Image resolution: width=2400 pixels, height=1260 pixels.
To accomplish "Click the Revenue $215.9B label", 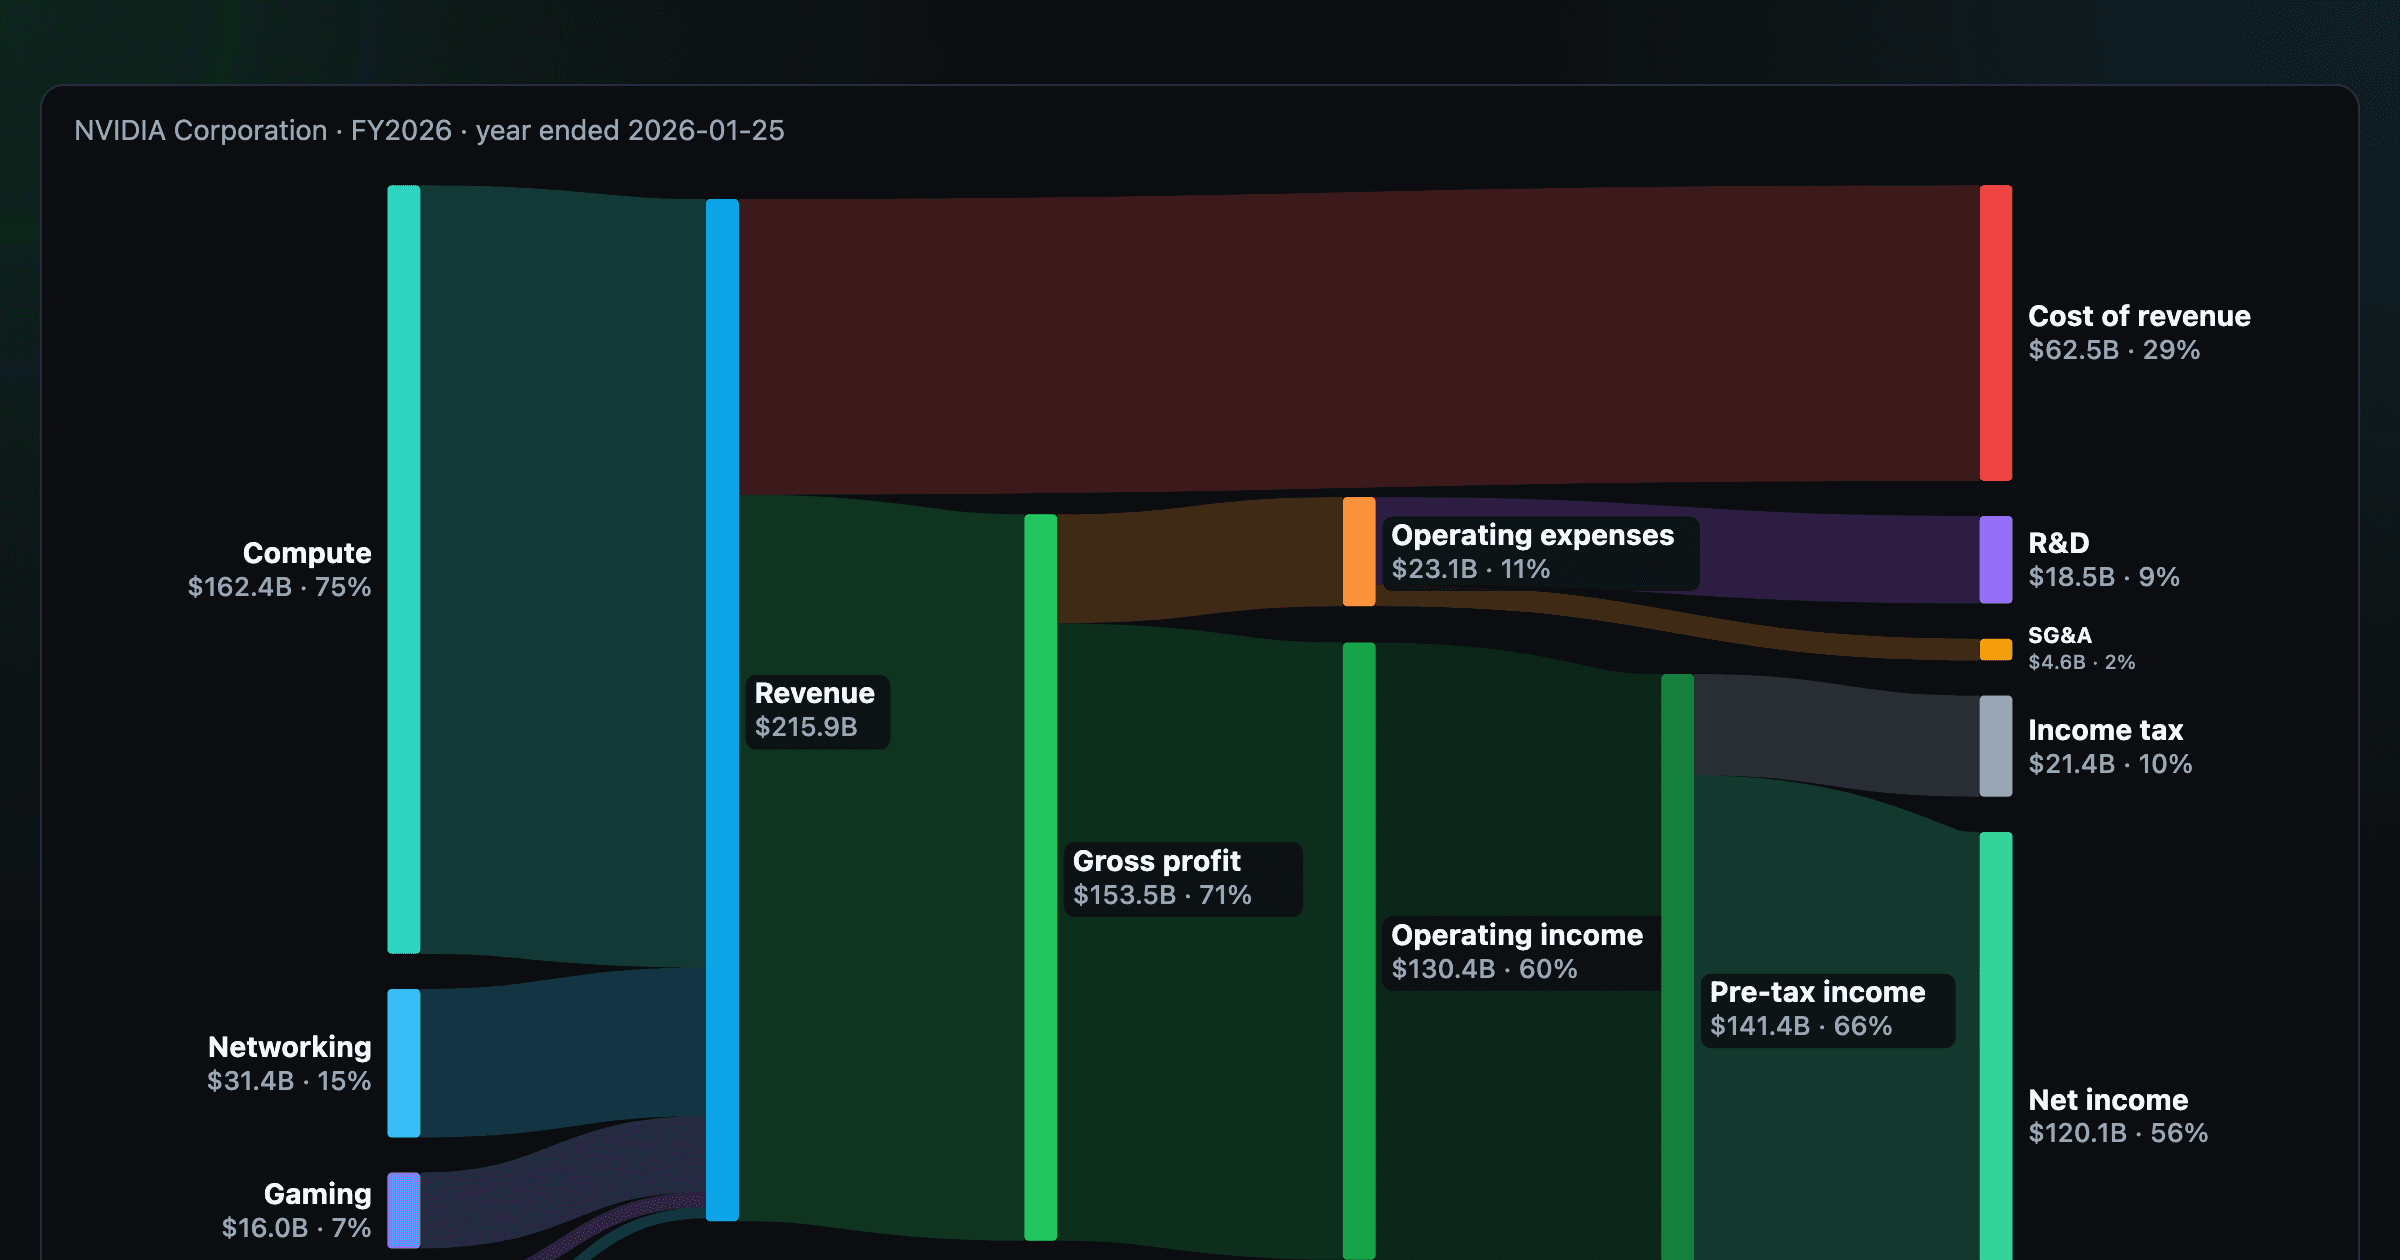I will [x=817, y=710].
